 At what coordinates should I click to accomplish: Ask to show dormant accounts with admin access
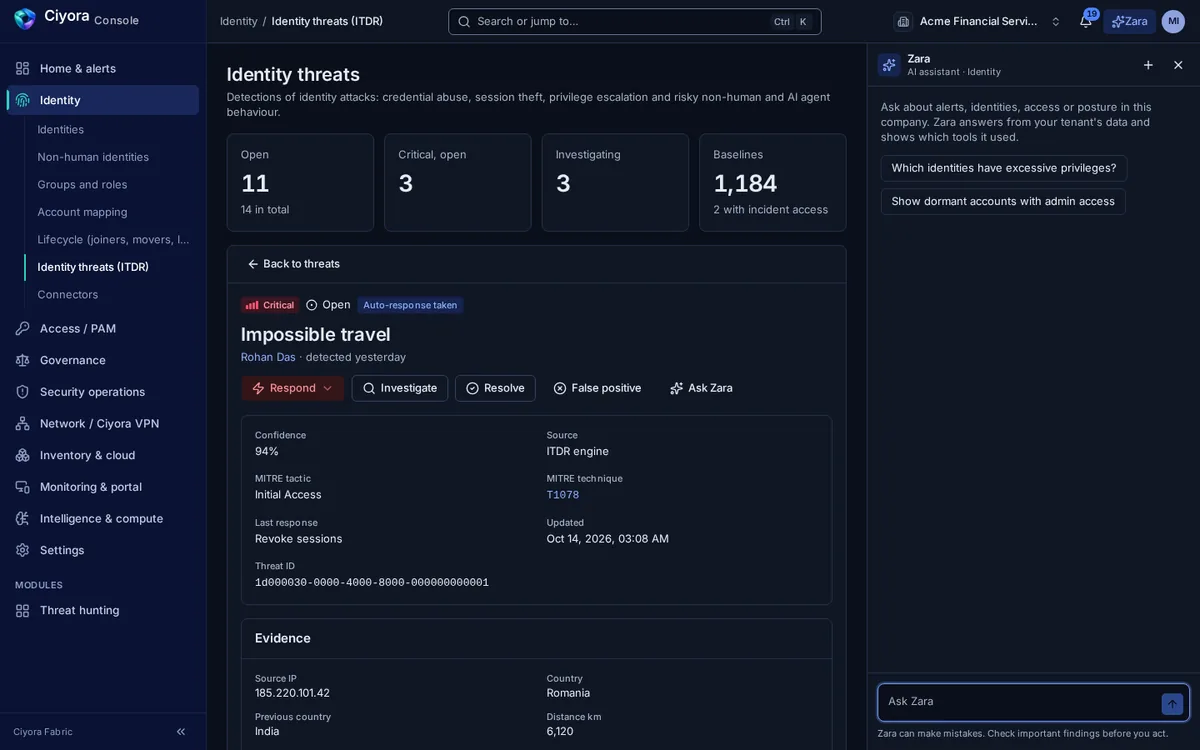click(x=1003, y=201)
